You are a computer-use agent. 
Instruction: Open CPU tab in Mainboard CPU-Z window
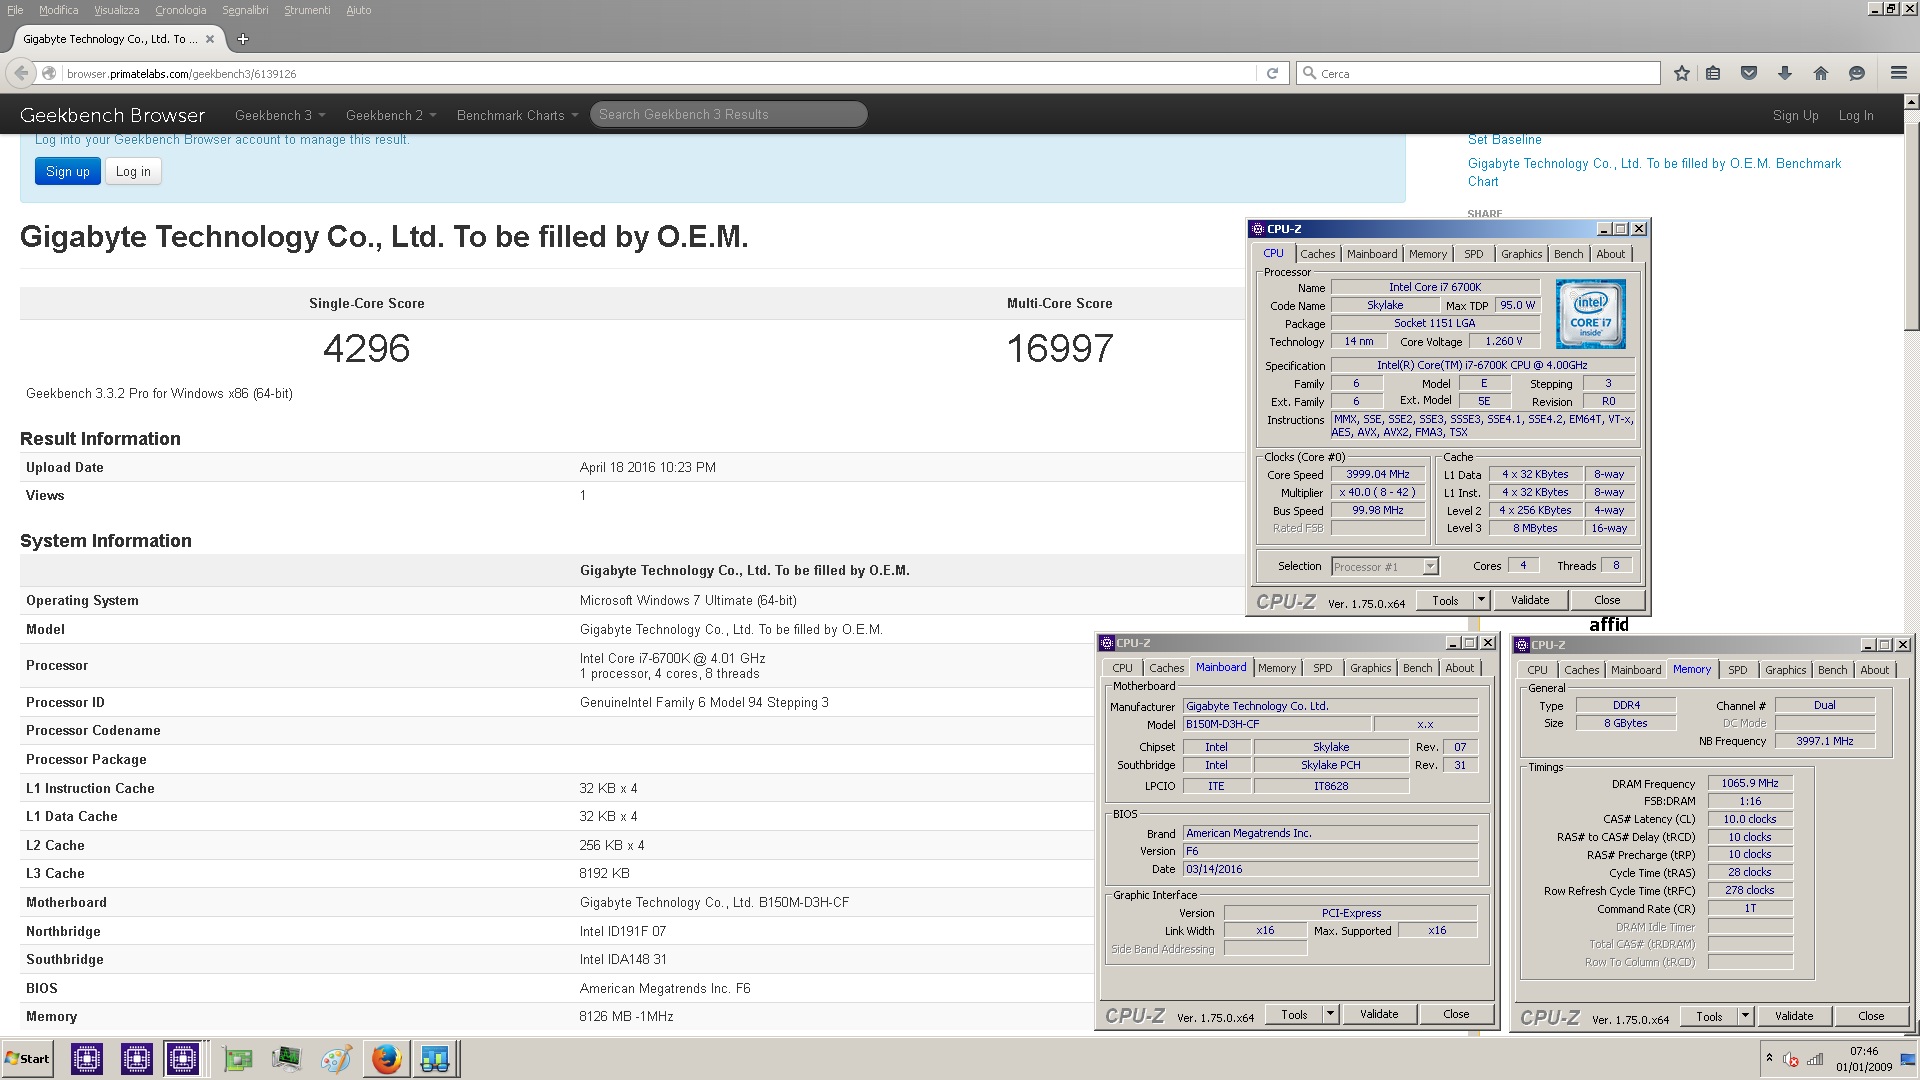pos(1122,668)
